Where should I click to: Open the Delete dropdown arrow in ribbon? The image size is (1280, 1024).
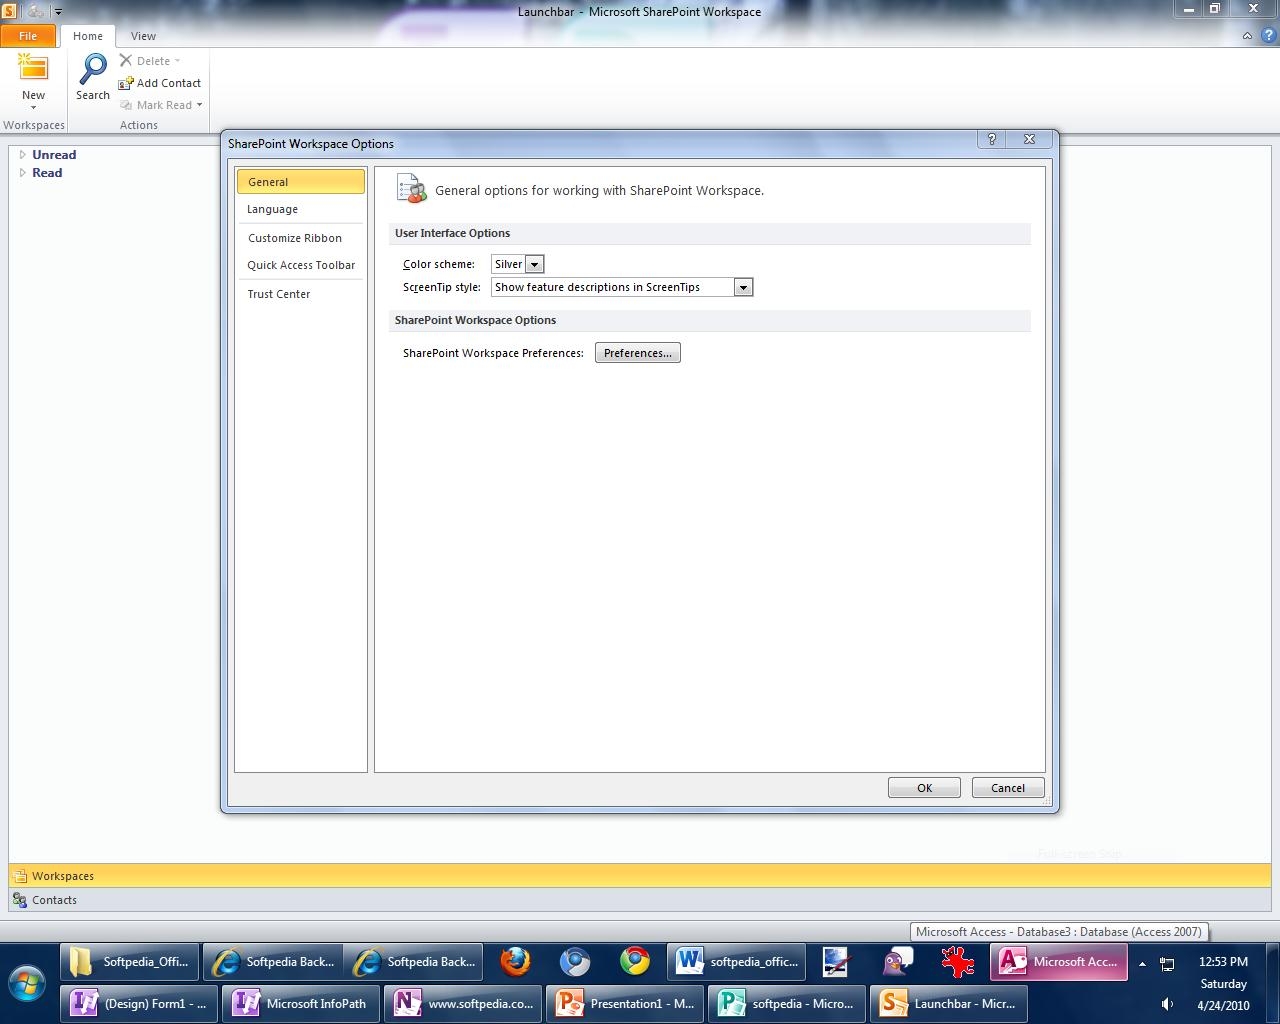(x=178, y=61)
